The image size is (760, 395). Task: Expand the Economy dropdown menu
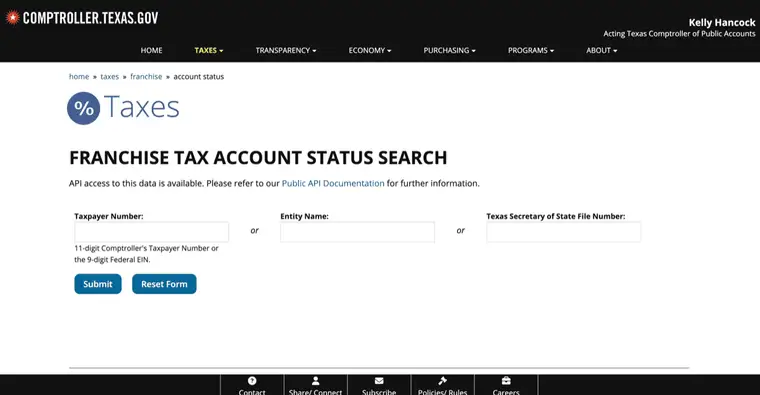(x=370, y=50)
